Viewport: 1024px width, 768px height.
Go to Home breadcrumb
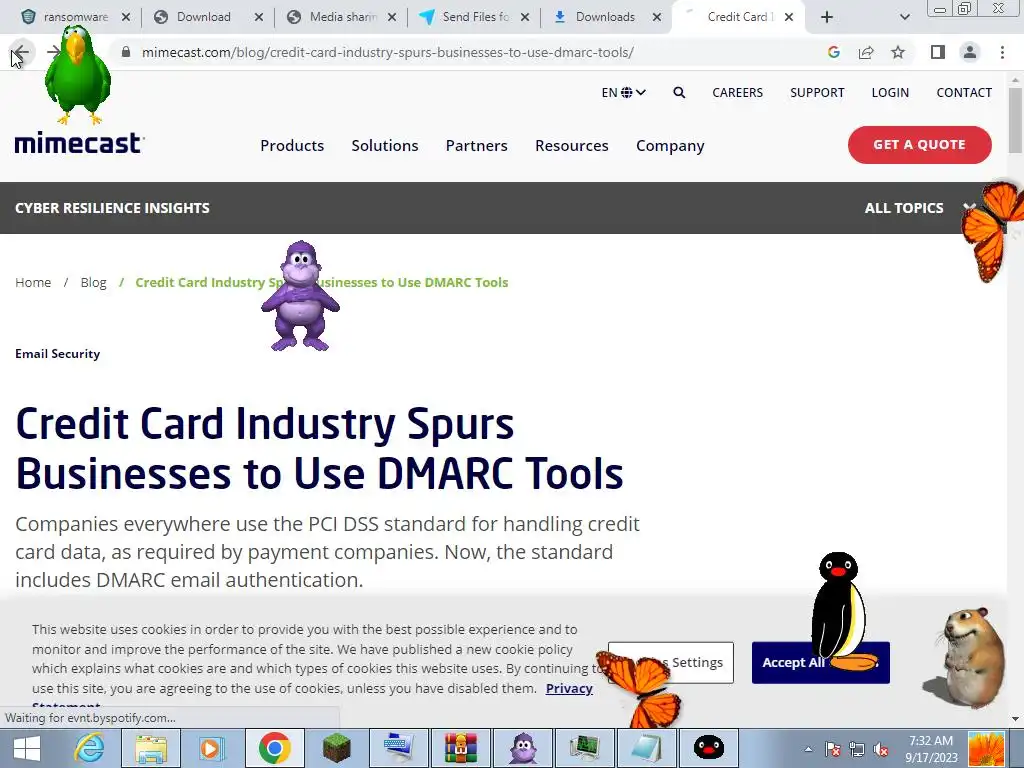click(33, 282)
